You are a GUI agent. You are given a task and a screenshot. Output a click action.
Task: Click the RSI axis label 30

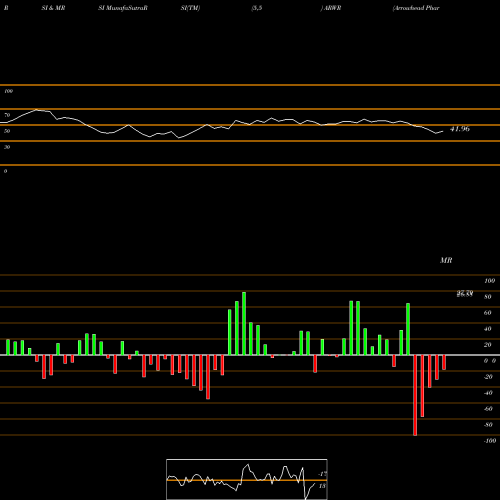tap(7, 147)
